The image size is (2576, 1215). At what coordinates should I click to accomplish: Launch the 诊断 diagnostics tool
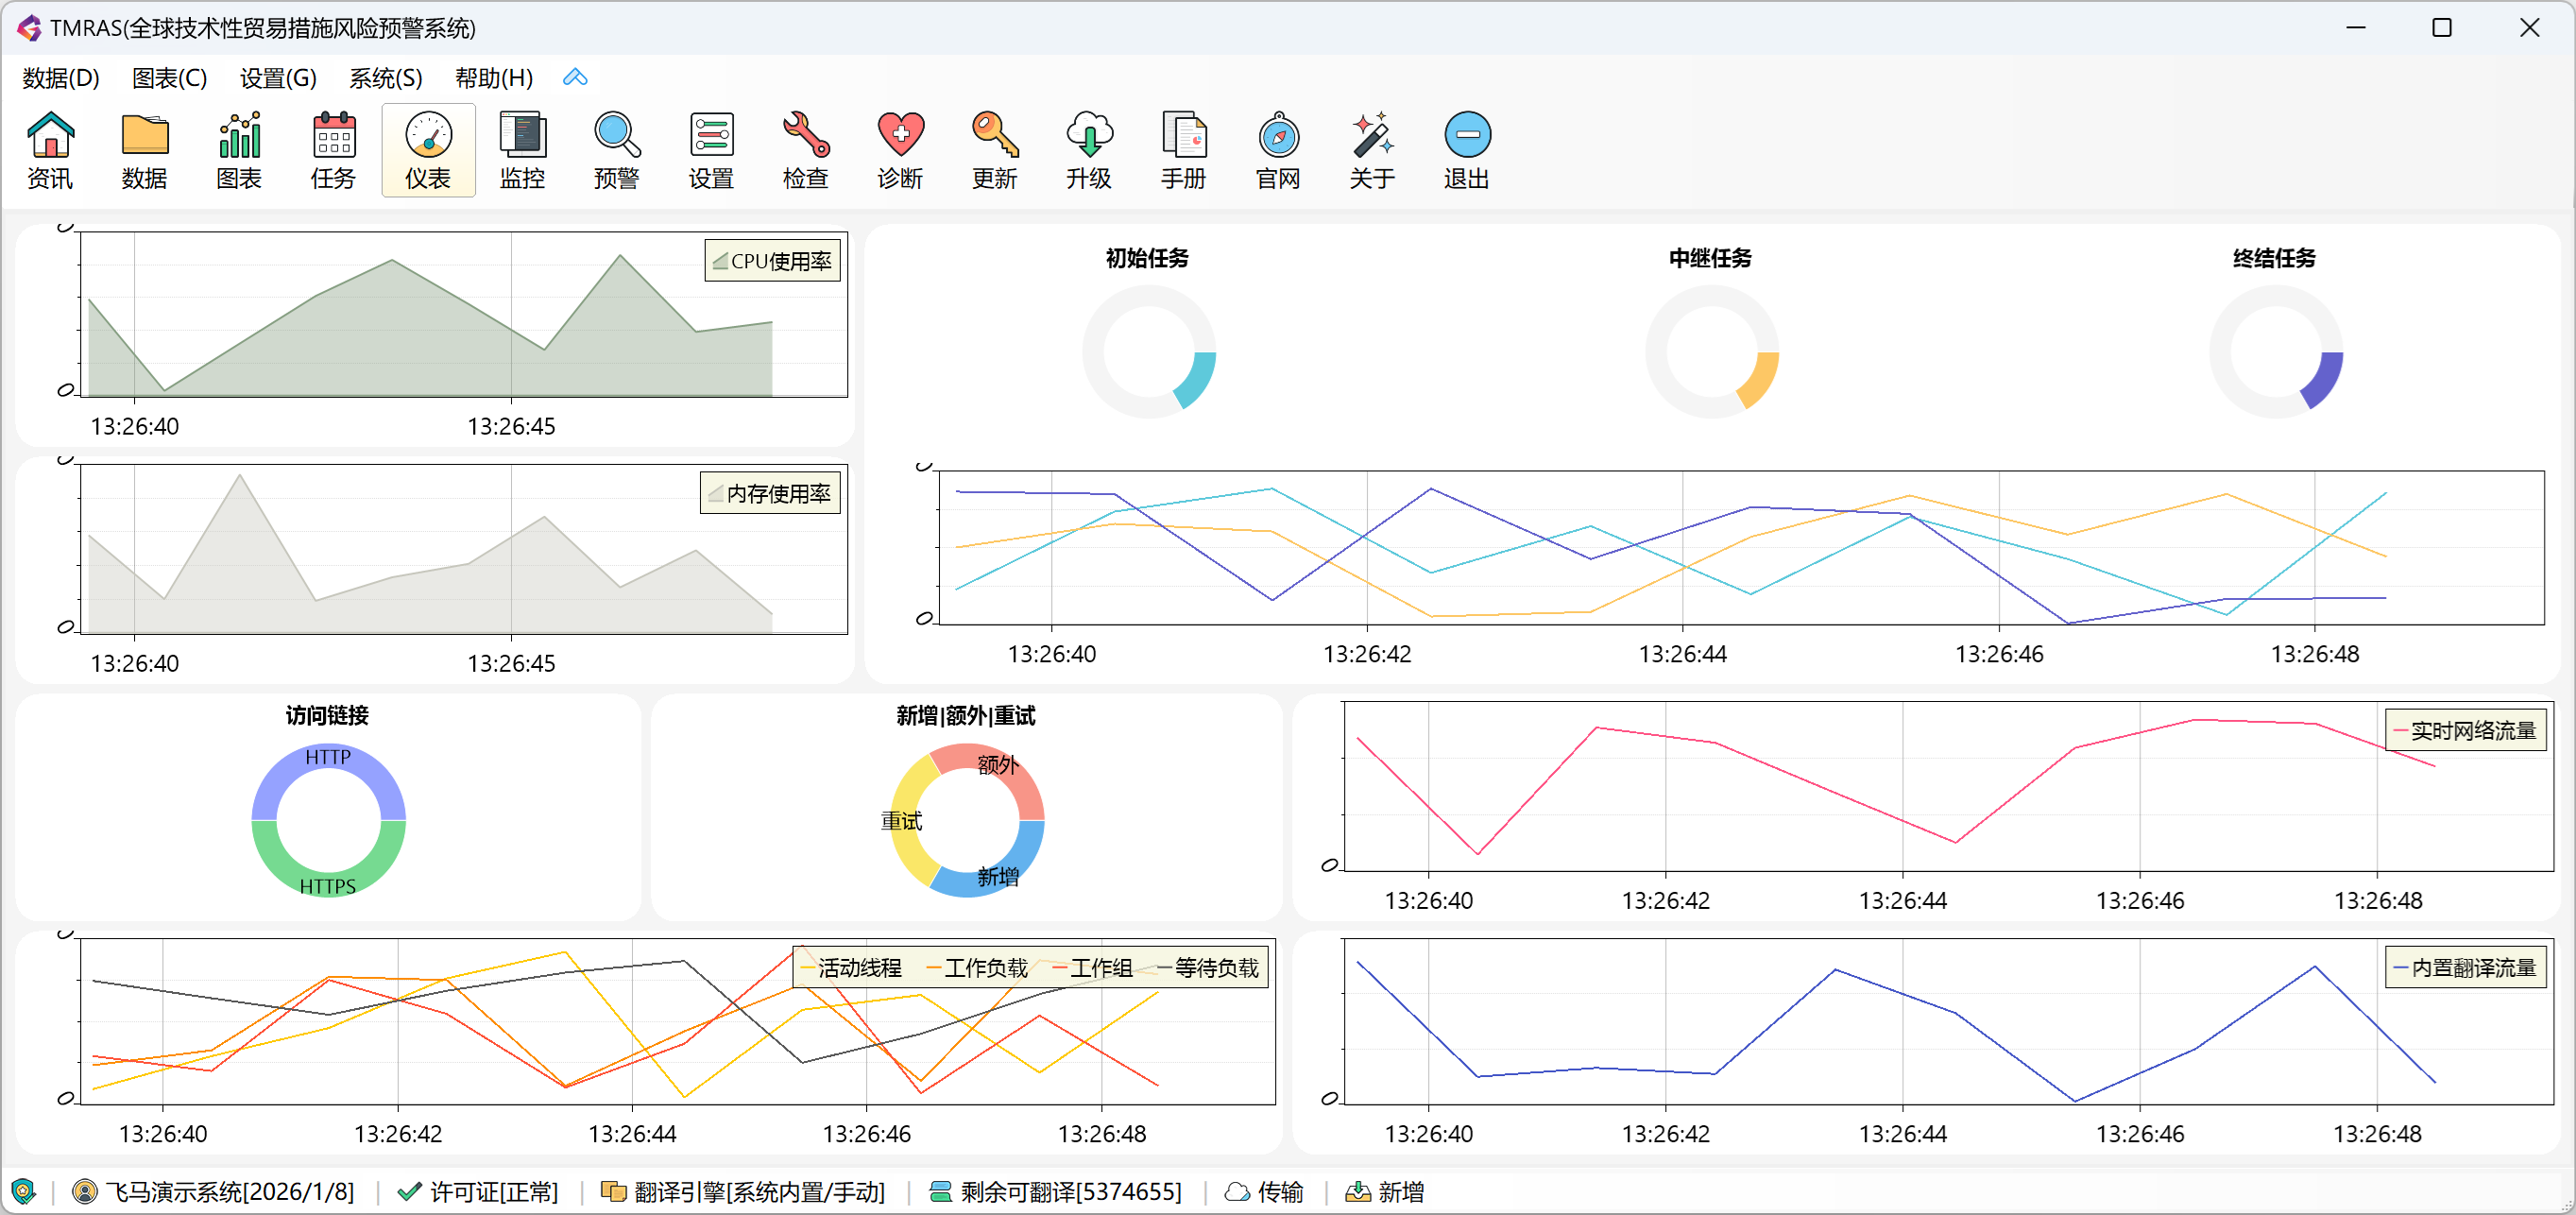coord(899,150)
